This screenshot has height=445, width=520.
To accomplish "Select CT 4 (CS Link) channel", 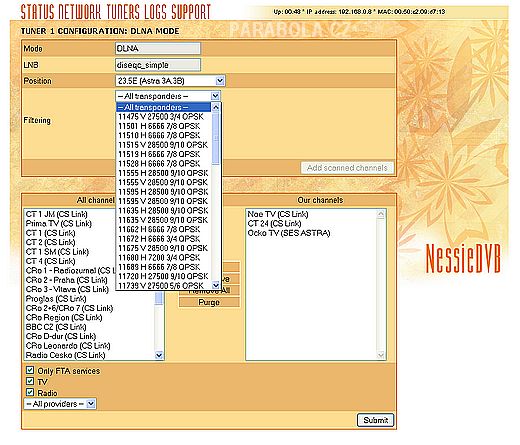I will pos(51,261).
